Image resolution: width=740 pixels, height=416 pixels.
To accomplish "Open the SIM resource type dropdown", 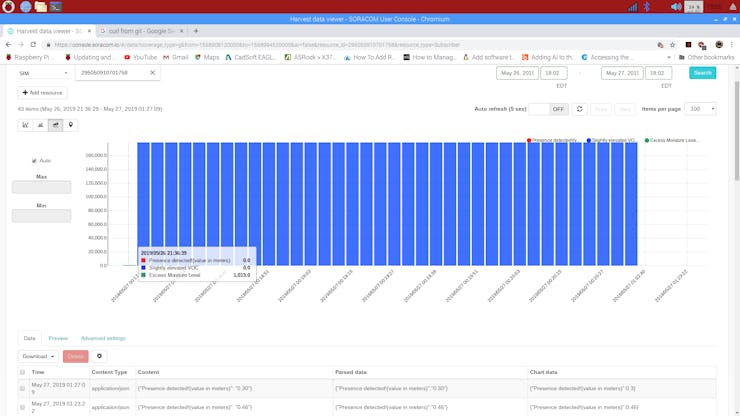I will click(x=44, y=73).
